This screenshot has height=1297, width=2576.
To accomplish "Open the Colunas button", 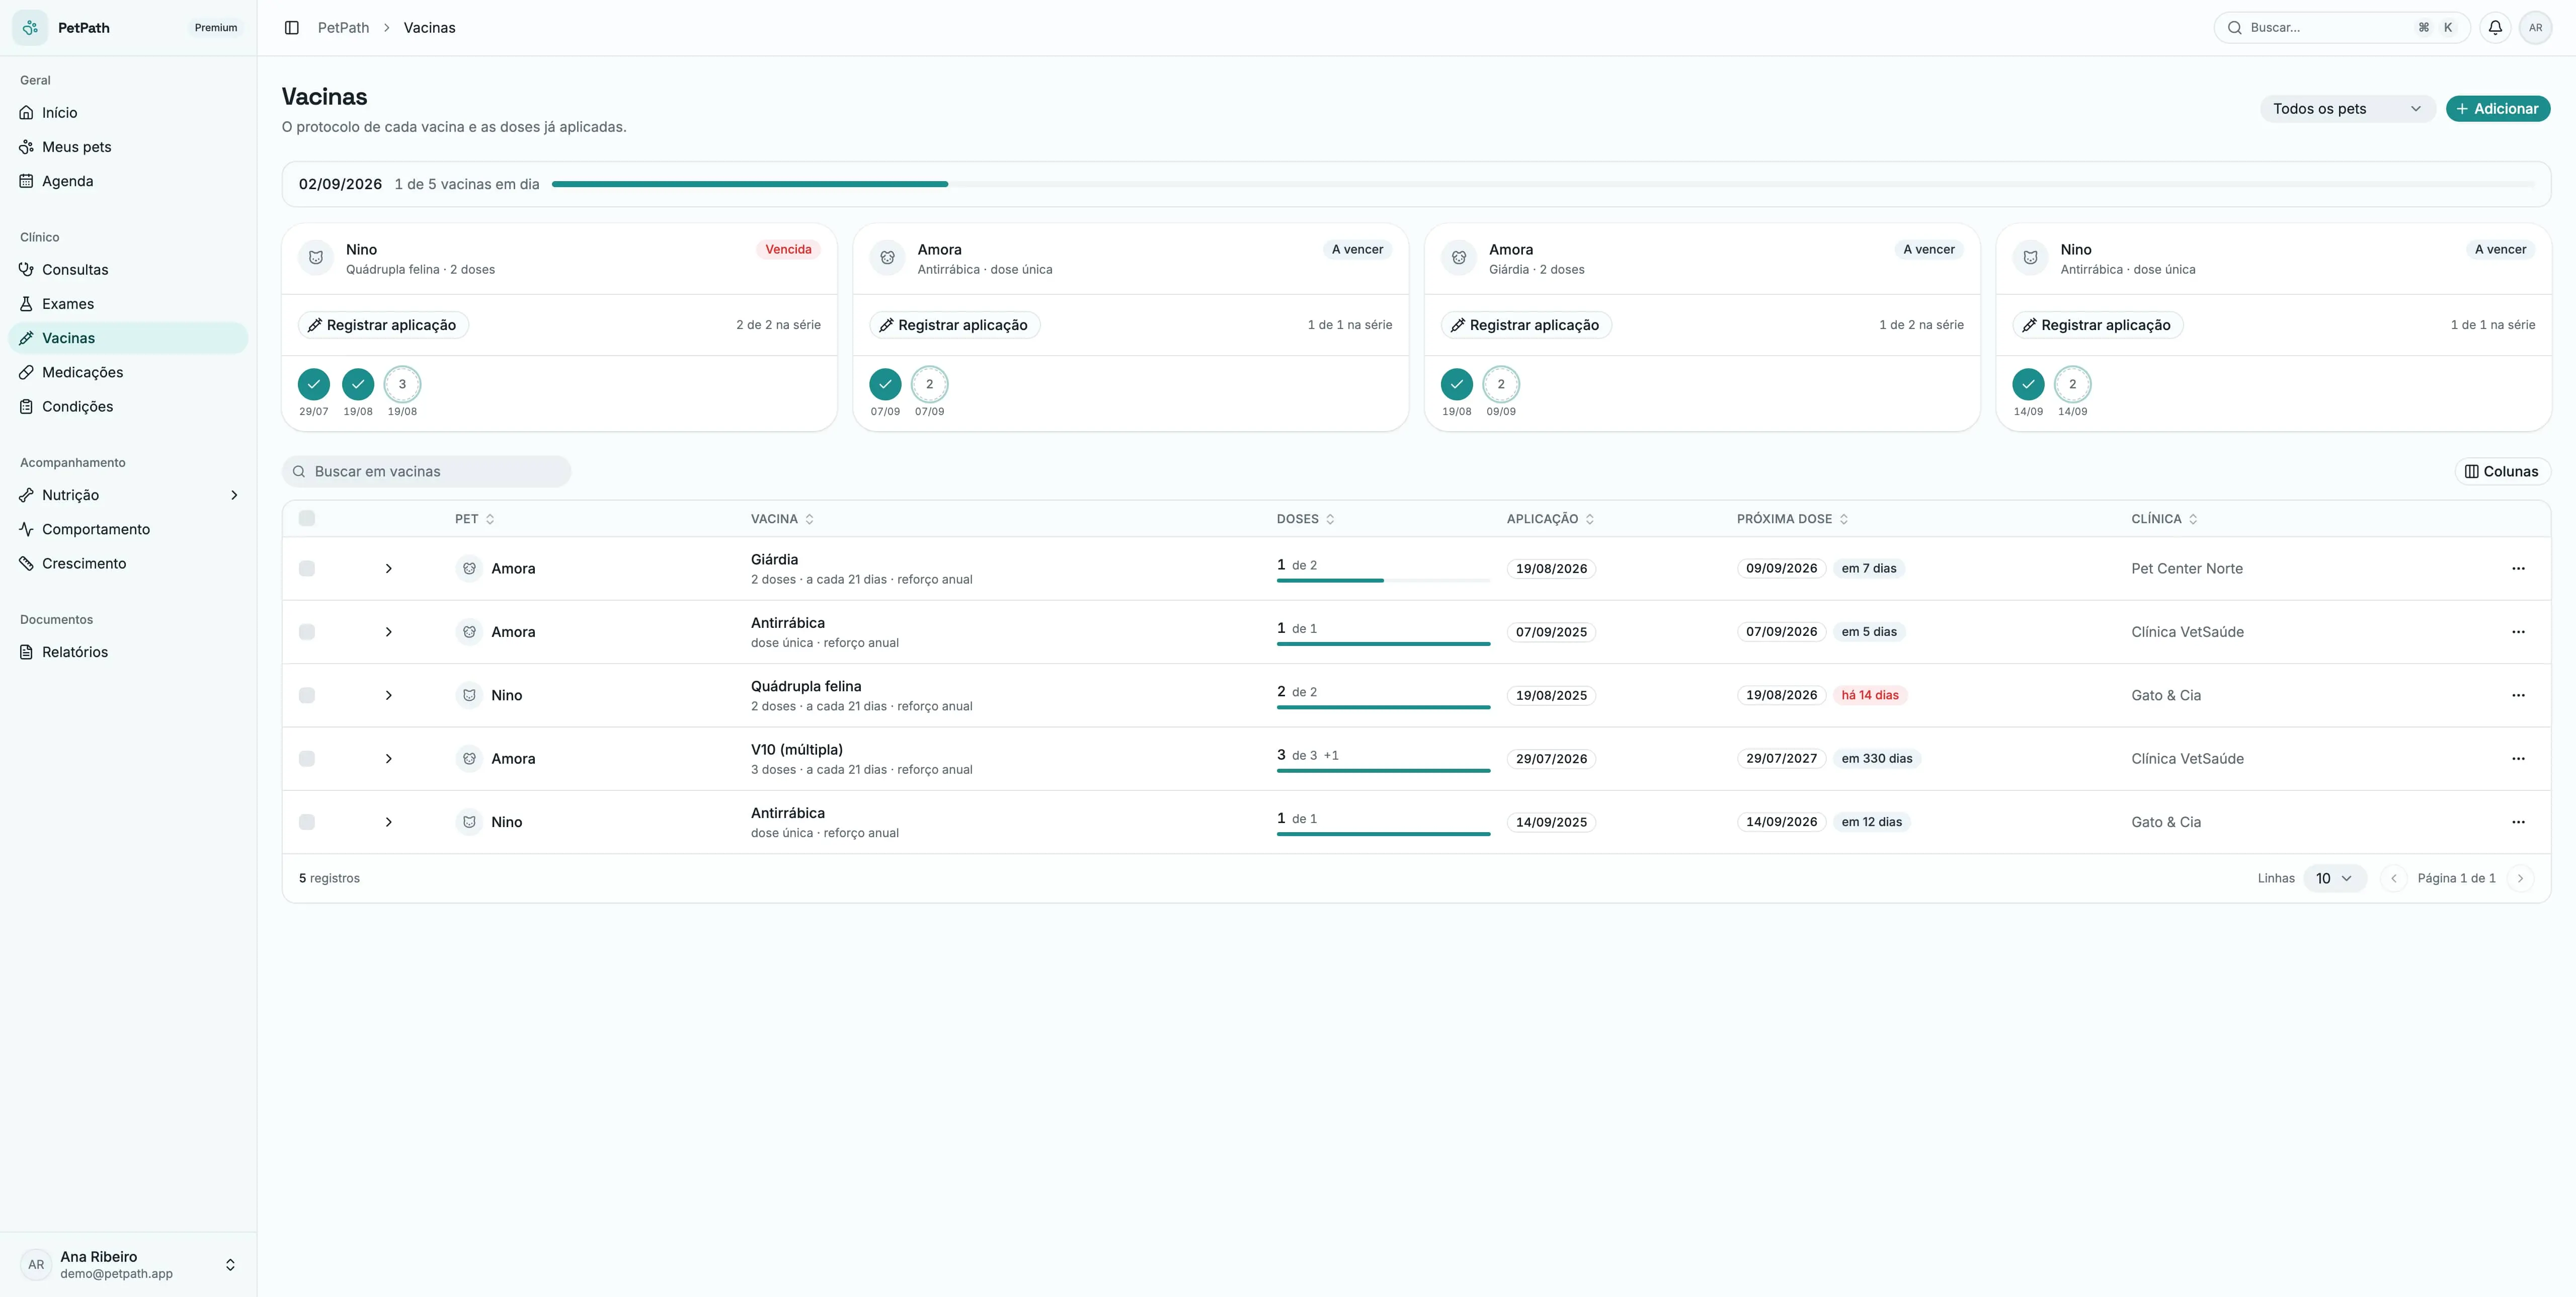I will 2501,472.
